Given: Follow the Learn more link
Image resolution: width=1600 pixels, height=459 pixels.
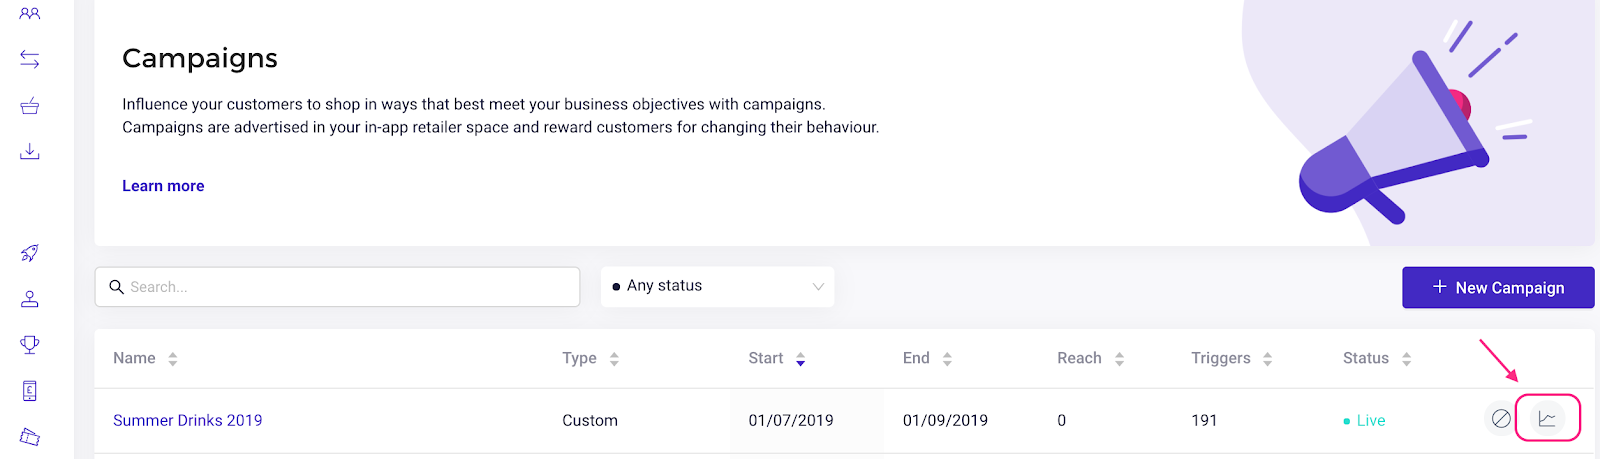Looking at the screenshot, I should coord(163,186).
